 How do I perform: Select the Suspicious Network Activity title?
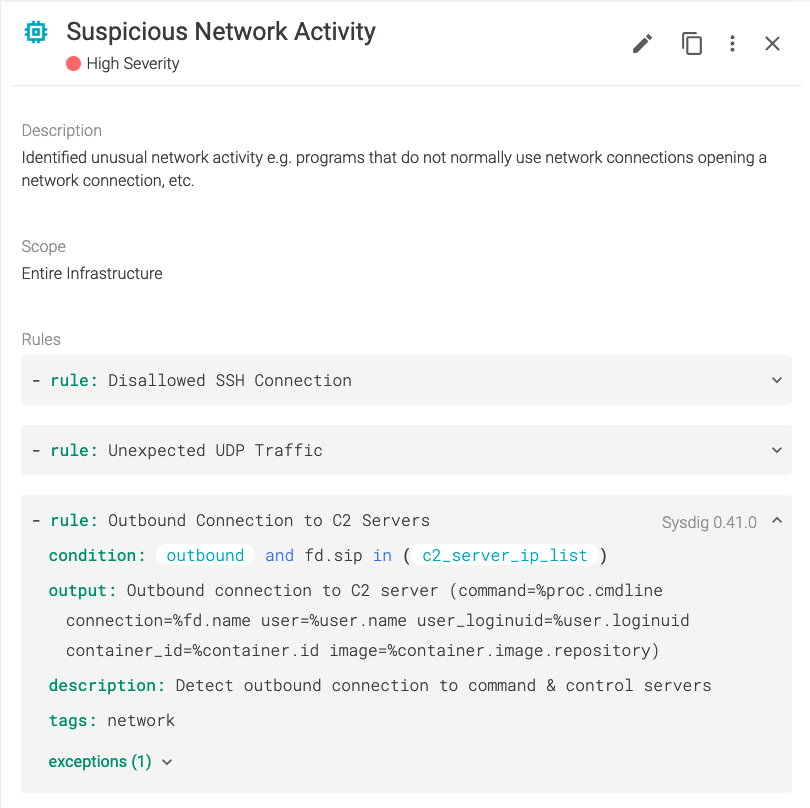[x=221, y=32]
